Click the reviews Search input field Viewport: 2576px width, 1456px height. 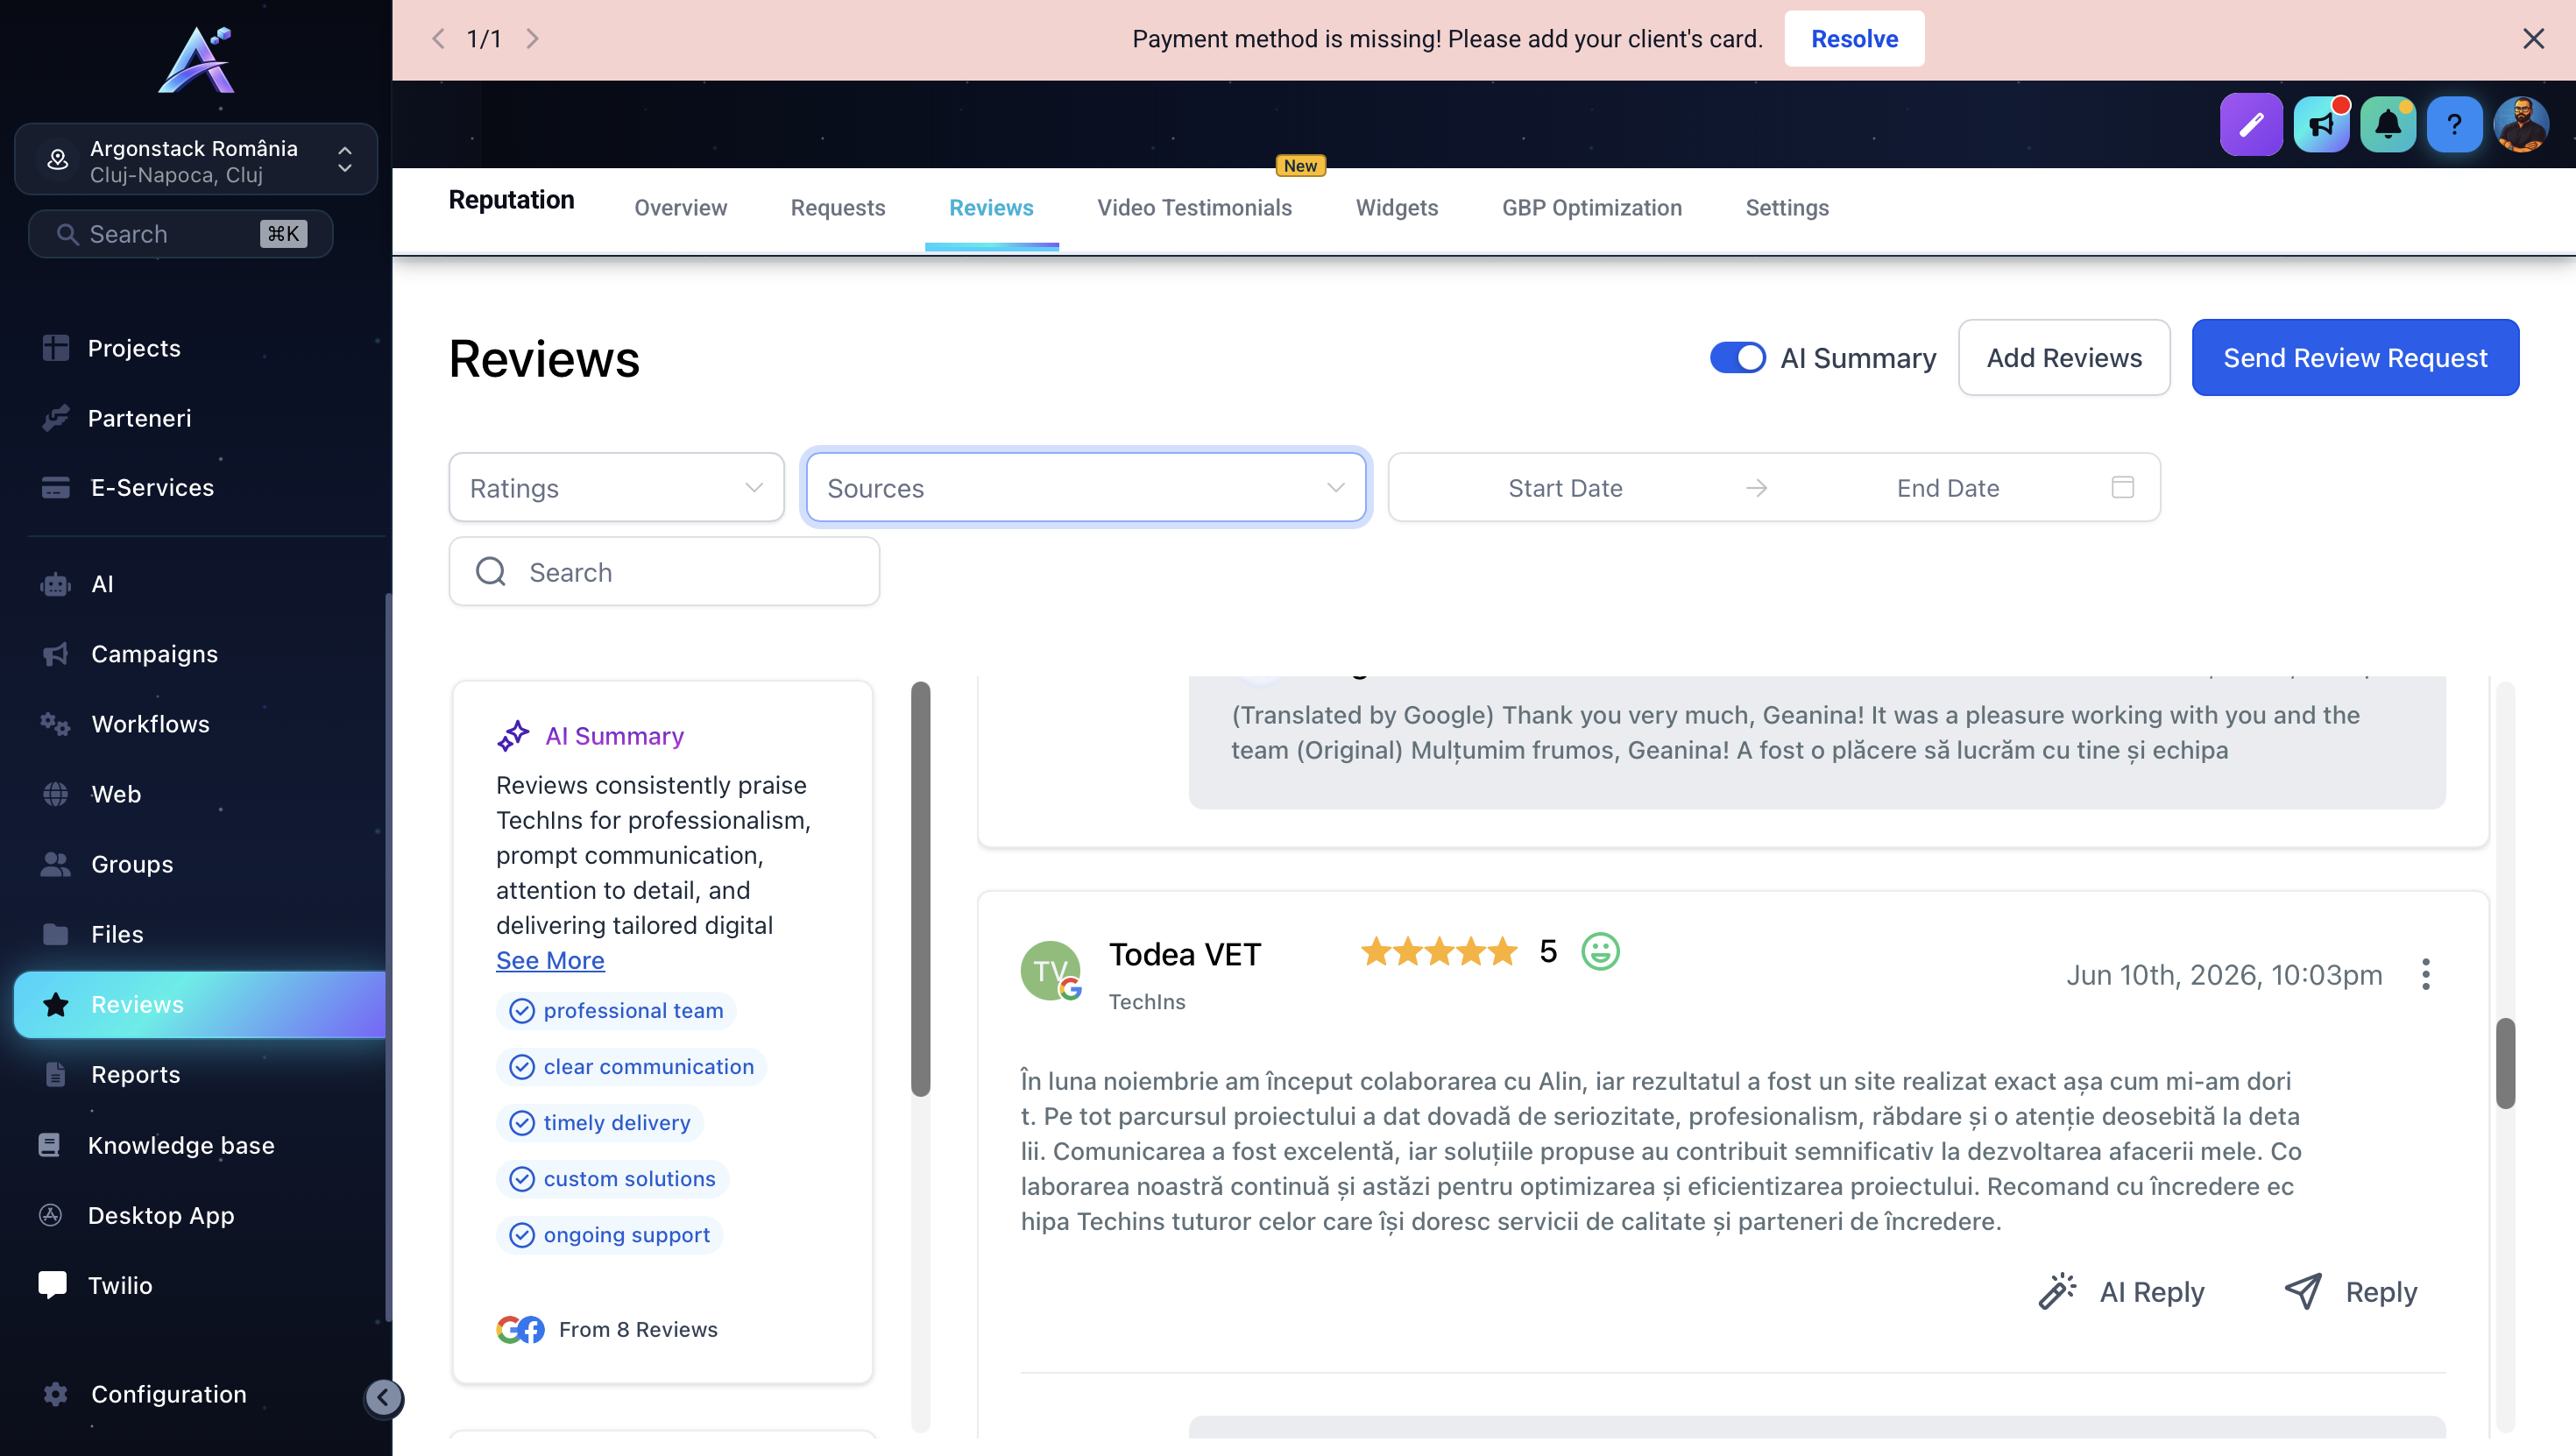[x=664, y=571]
